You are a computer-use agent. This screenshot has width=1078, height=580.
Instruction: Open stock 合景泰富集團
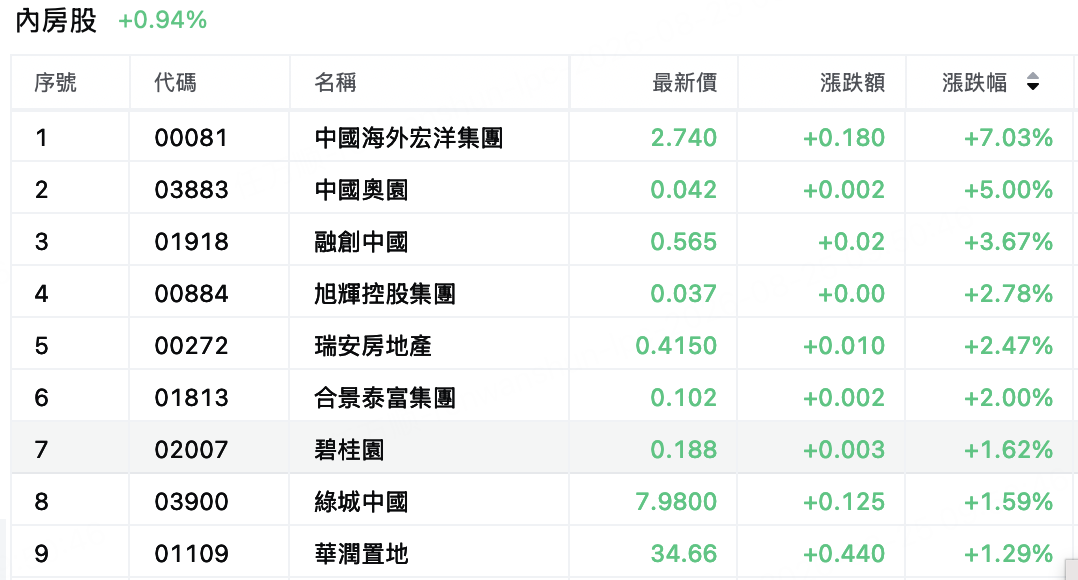(x=385, y=398)
